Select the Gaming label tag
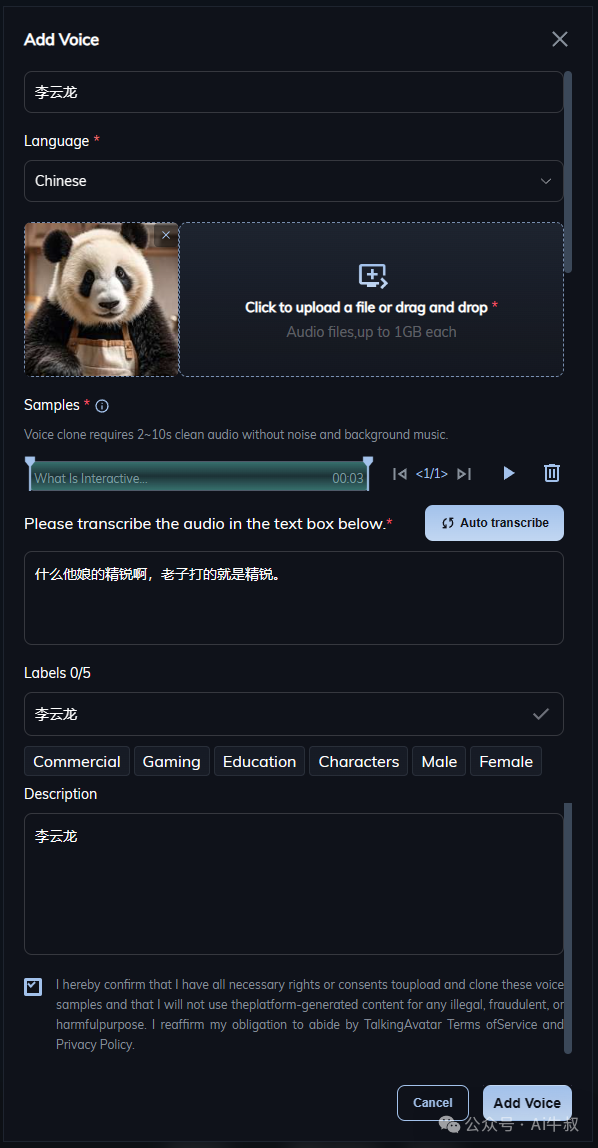Image resolution: width=598 pixels, height=1148 pixels. coord(172,761)
